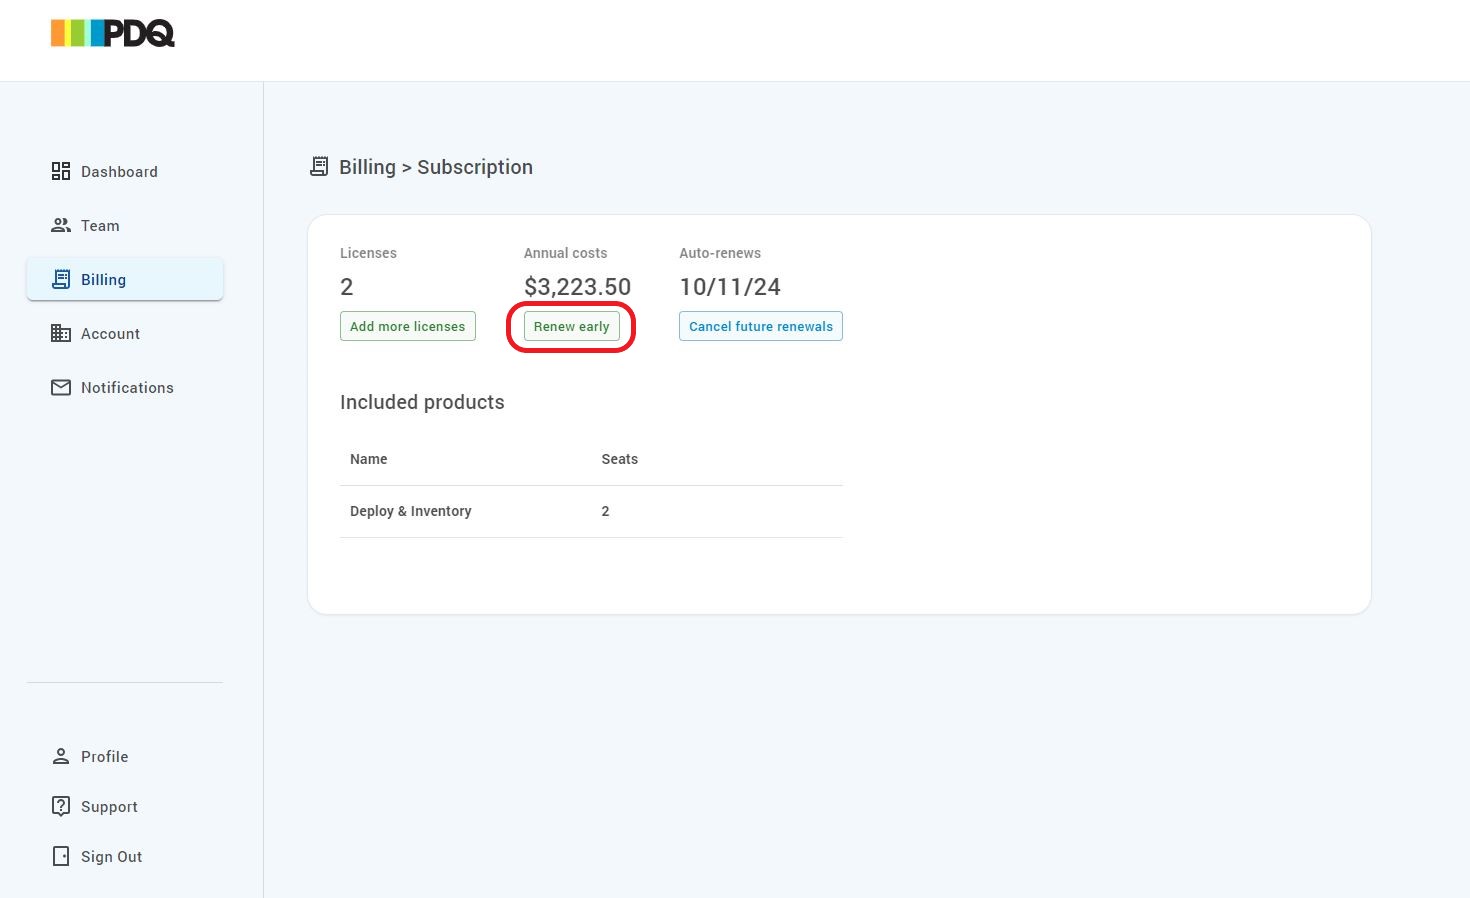Click the Team people icon
Image resolution: width=1470 pixels, height=898 pixels.
tap(61, 225)
